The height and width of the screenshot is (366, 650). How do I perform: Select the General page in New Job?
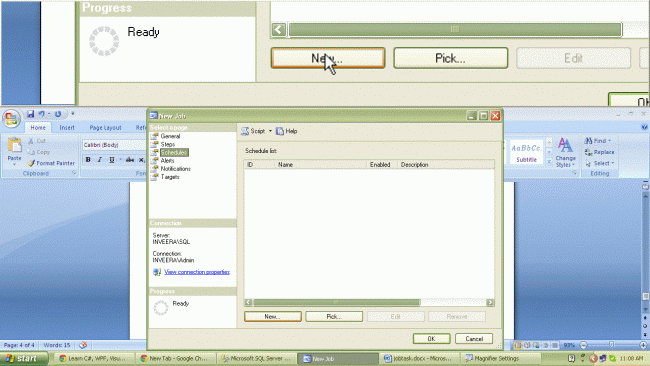pyautogui.click(x=170, y=136)
